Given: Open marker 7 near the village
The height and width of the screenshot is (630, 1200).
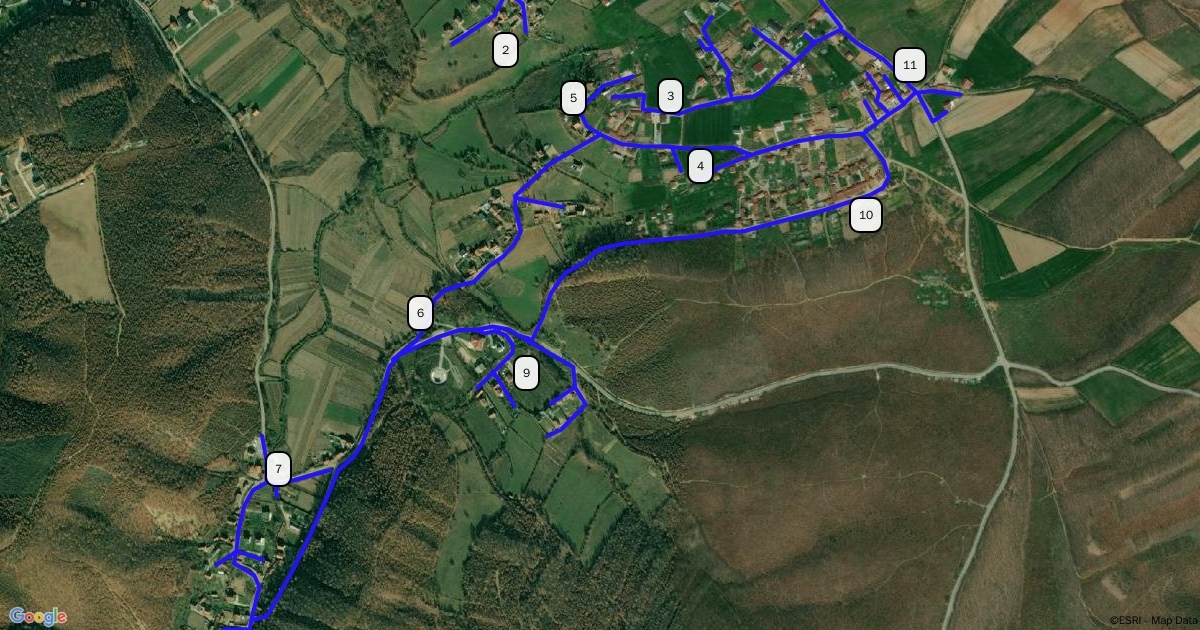Looking at the screenshot, I should pyautogui.click(x=278, y=469).
